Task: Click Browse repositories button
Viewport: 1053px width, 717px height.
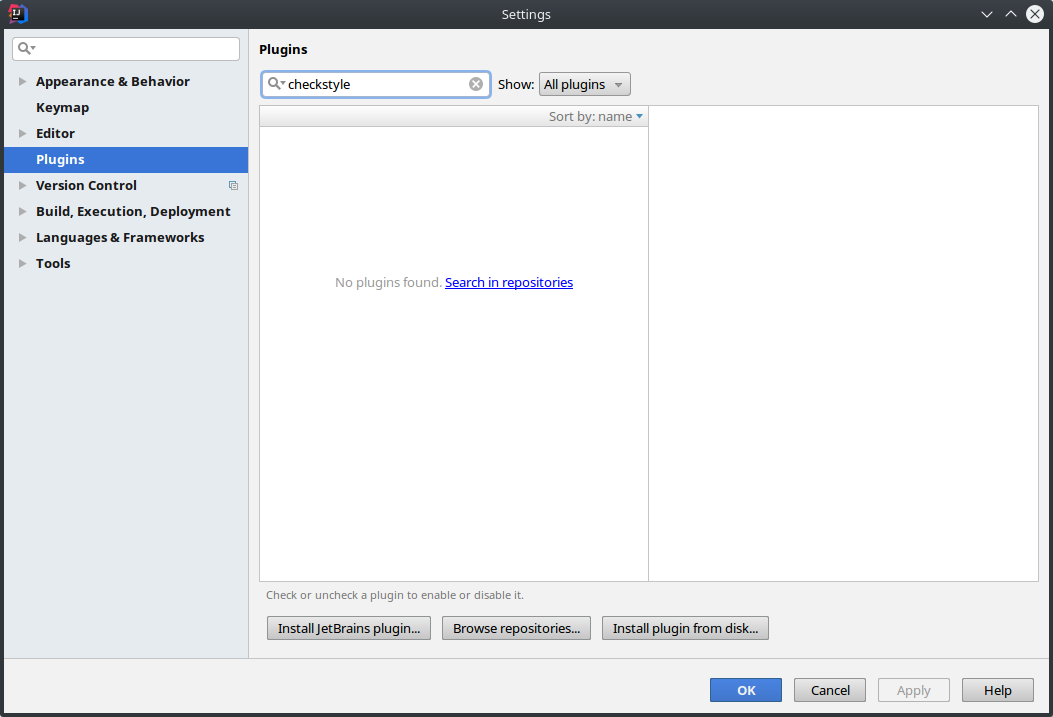Action: click(516, 629)
